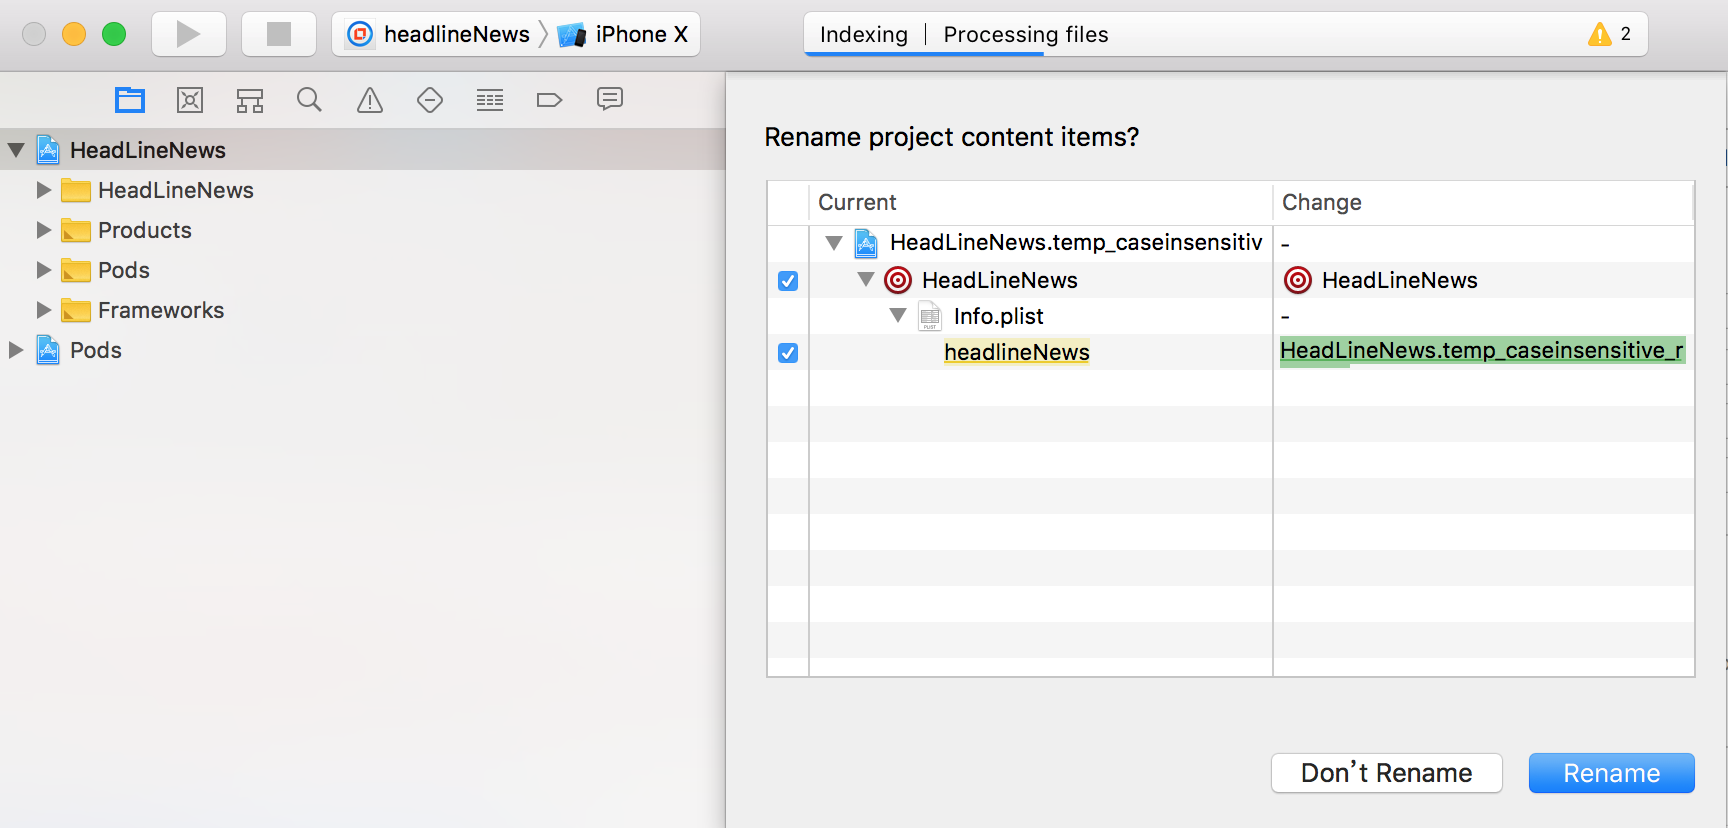Collapse the Info.plist row in rename table
Image resolution: width=1728 pixels, height=828 pixels.
[x=898, y=316]
